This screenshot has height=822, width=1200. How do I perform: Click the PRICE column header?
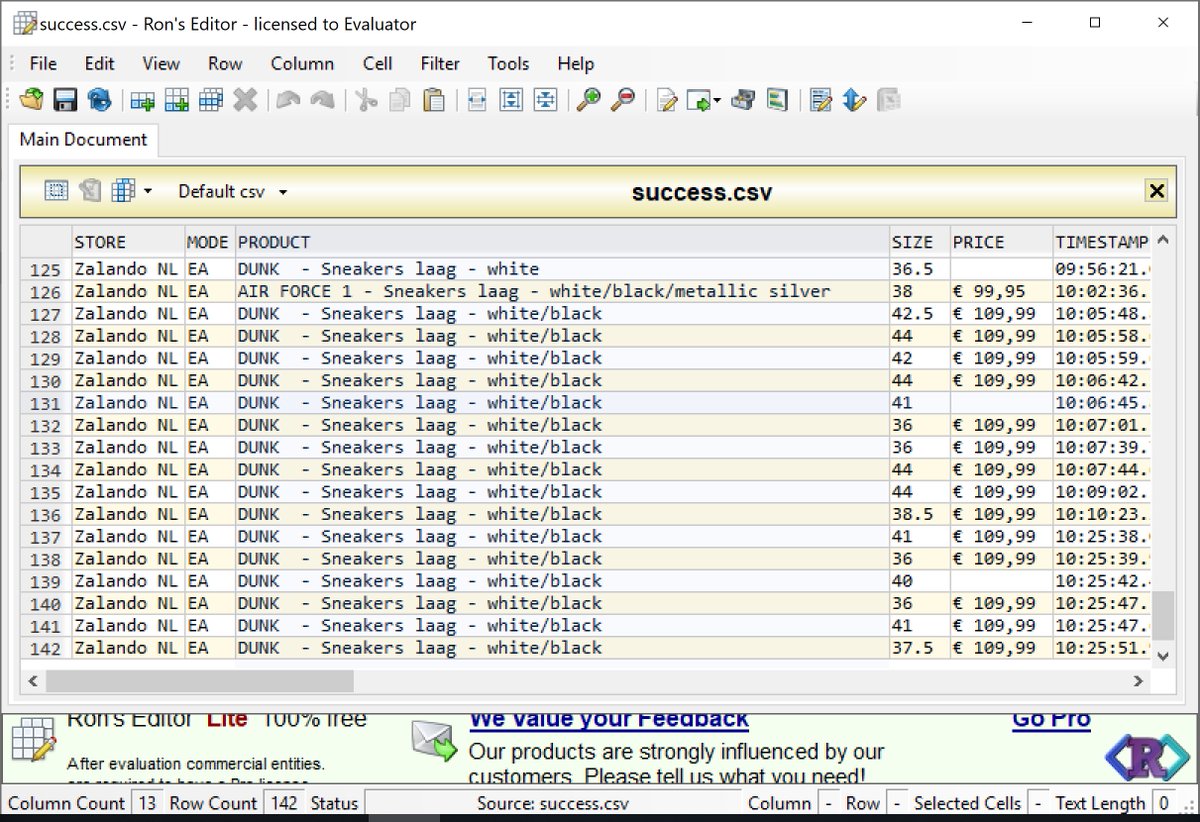pyautogui.click(x=1001, y=242)
